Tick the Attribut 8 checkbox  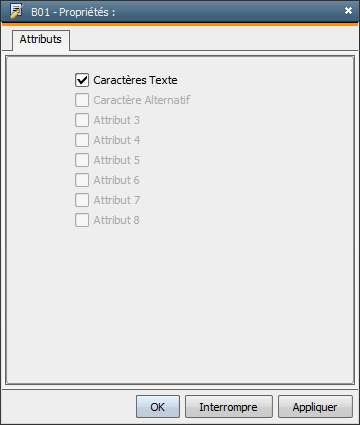pyautogui.click(x=82, y=220)
